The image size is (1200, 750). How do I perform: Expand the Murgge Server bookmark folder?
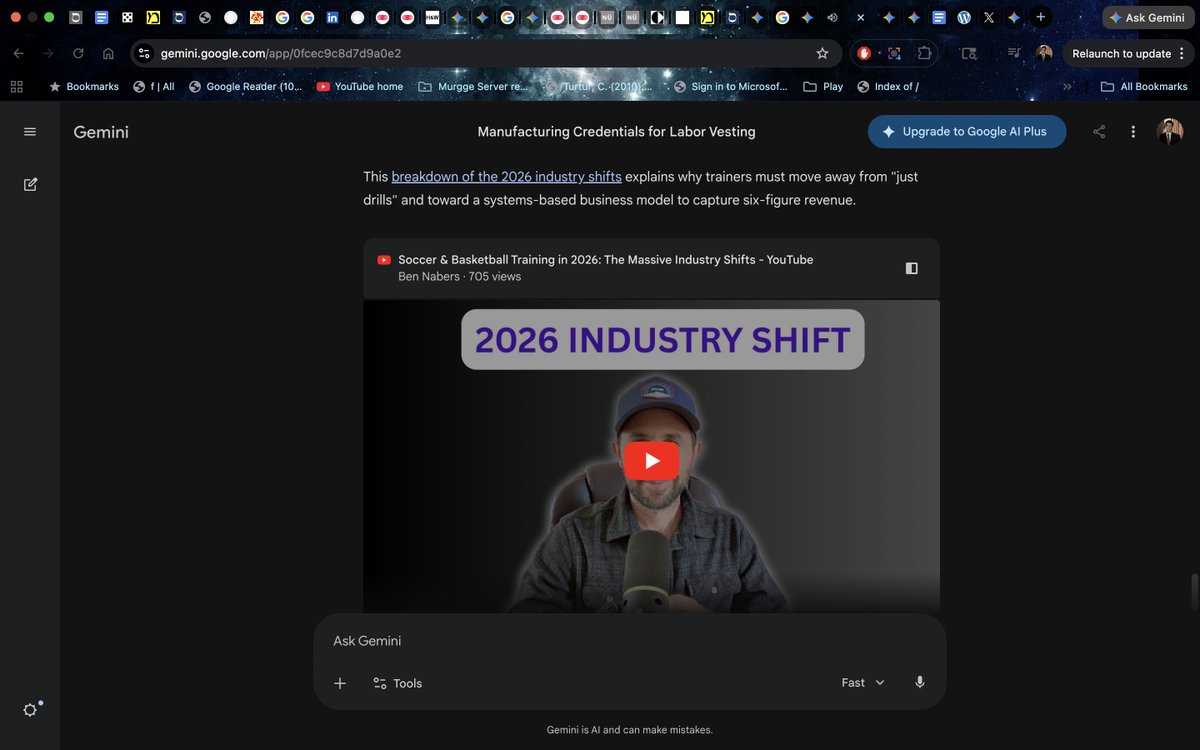[473, 86]
